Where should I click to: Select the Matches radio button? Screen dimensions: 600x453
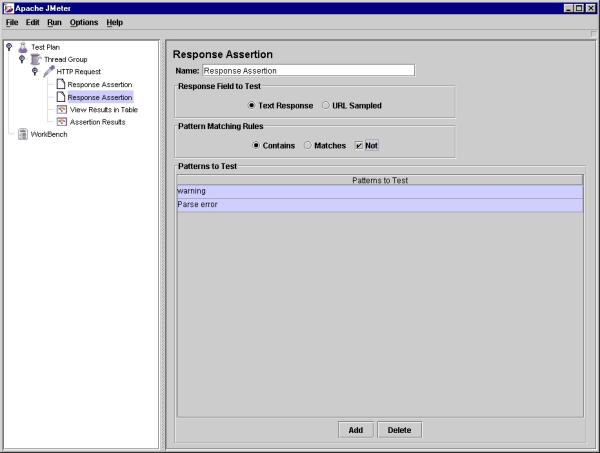tap(308, 145)
